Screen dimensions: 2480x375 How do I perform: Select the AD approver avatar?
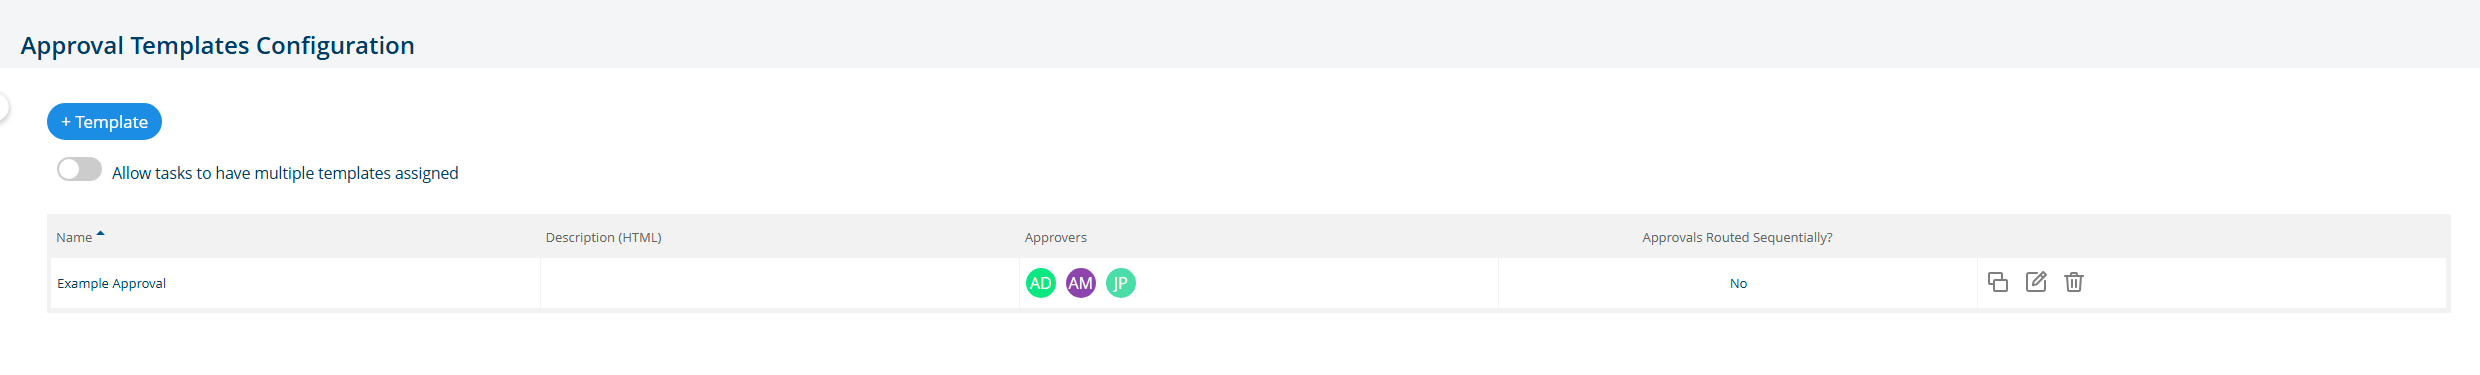[1041, 283]
